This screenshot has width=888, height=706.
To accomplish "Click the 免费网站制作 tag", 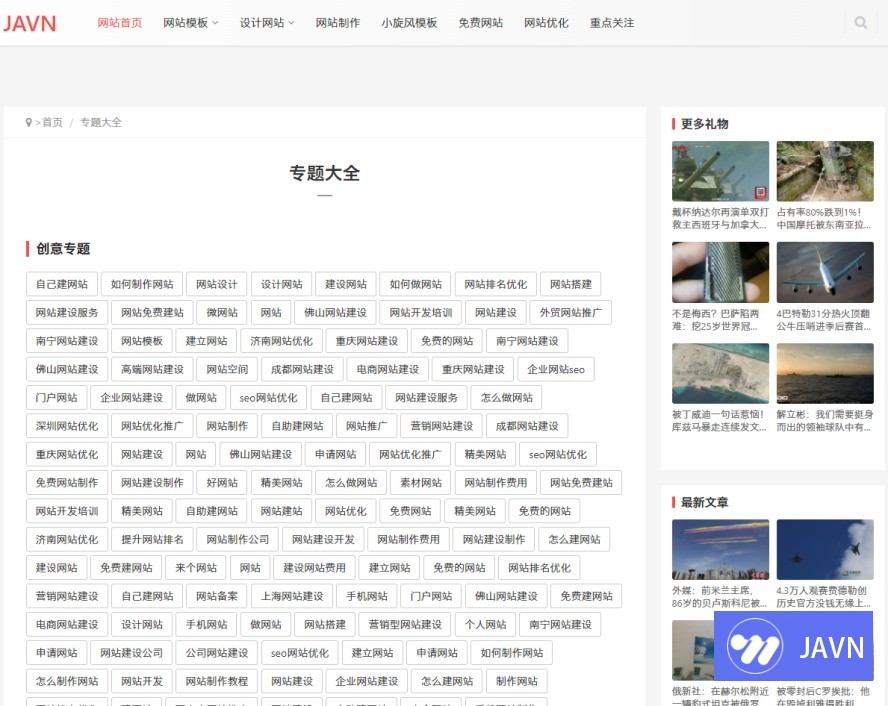I will pos(67,482).
